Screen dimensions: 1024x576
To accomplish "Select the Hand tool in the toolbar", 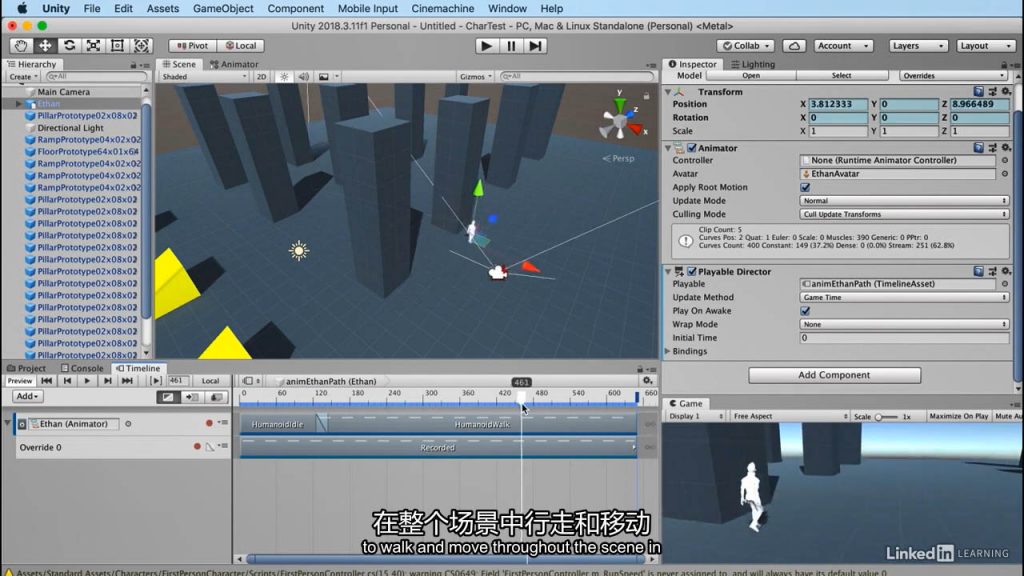I will (21, 46).
